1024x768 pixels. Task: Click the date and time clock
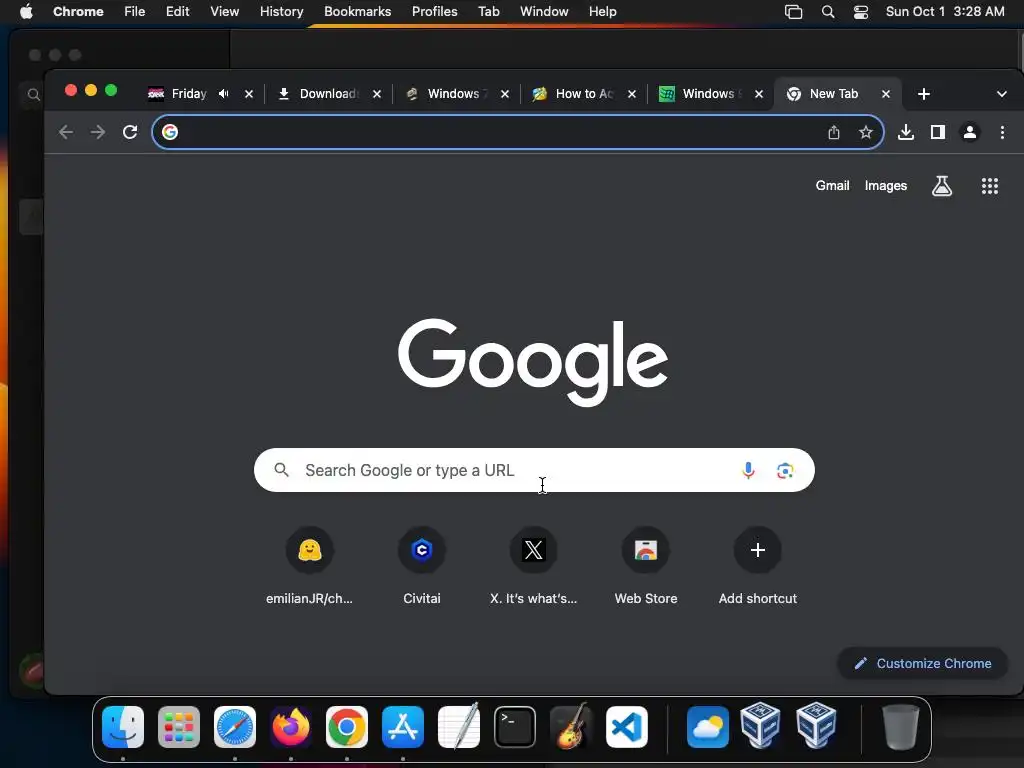945,11
